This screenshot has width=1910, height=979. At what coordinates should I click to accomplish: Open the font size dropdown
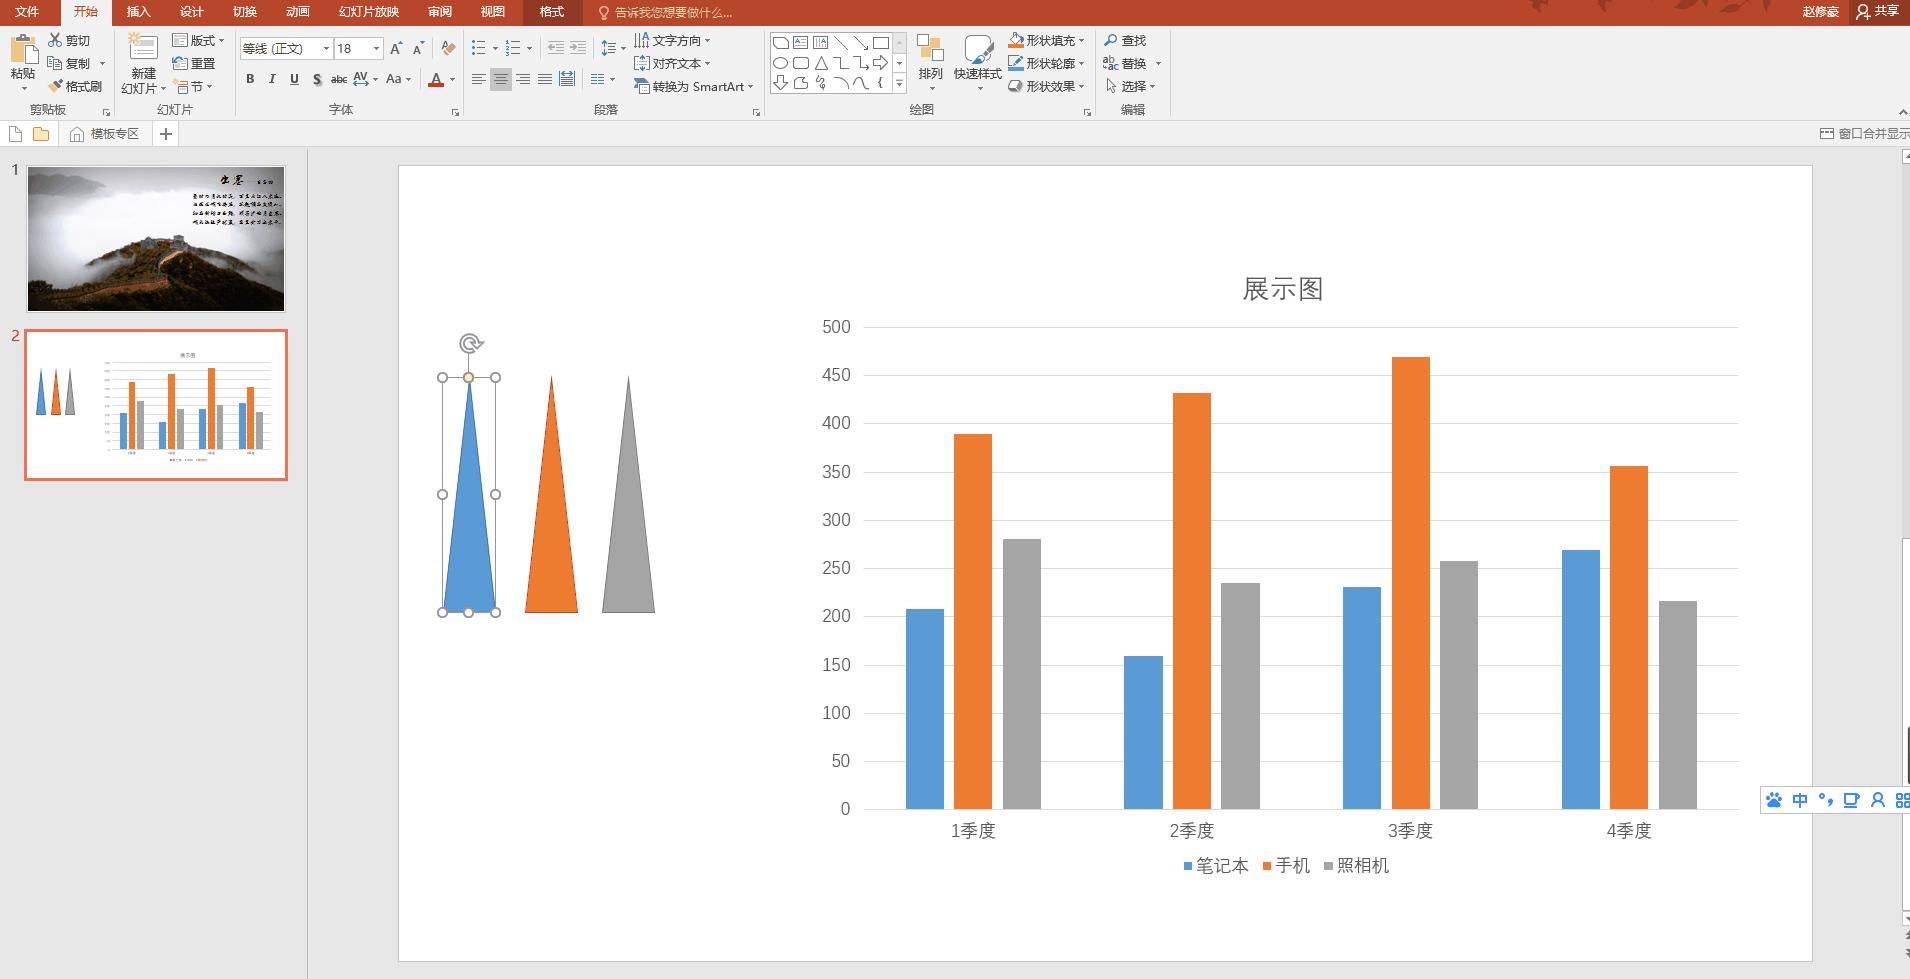(x=376, y=48)
